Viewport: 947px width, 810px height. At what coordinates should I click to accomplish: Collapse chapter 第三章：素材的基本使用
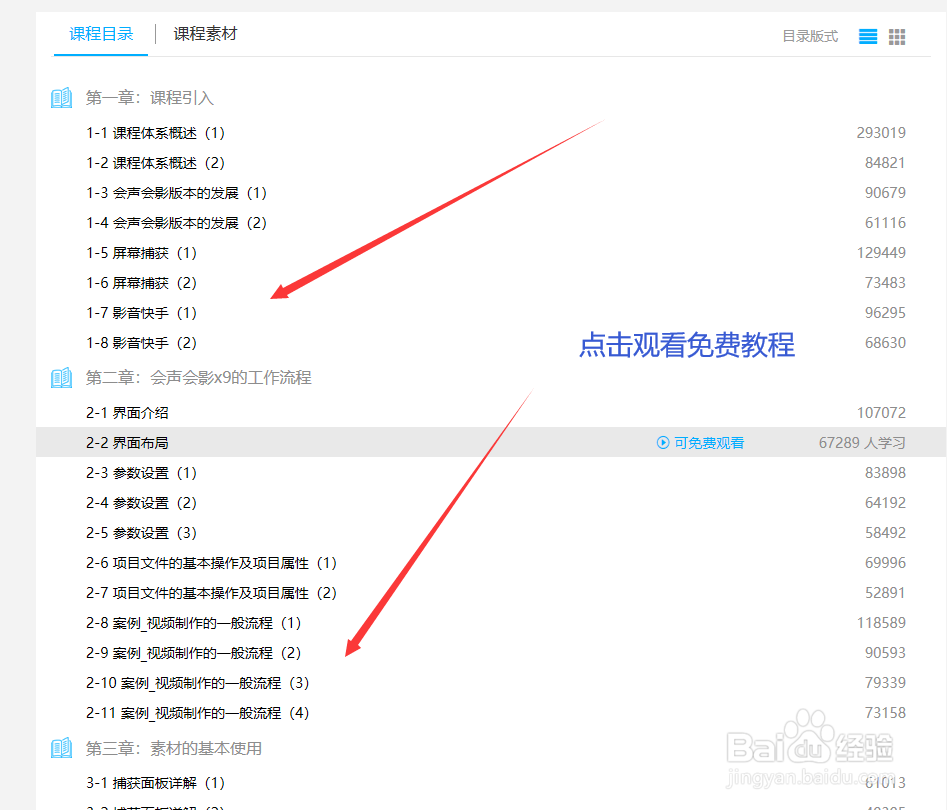pos(174,748)
